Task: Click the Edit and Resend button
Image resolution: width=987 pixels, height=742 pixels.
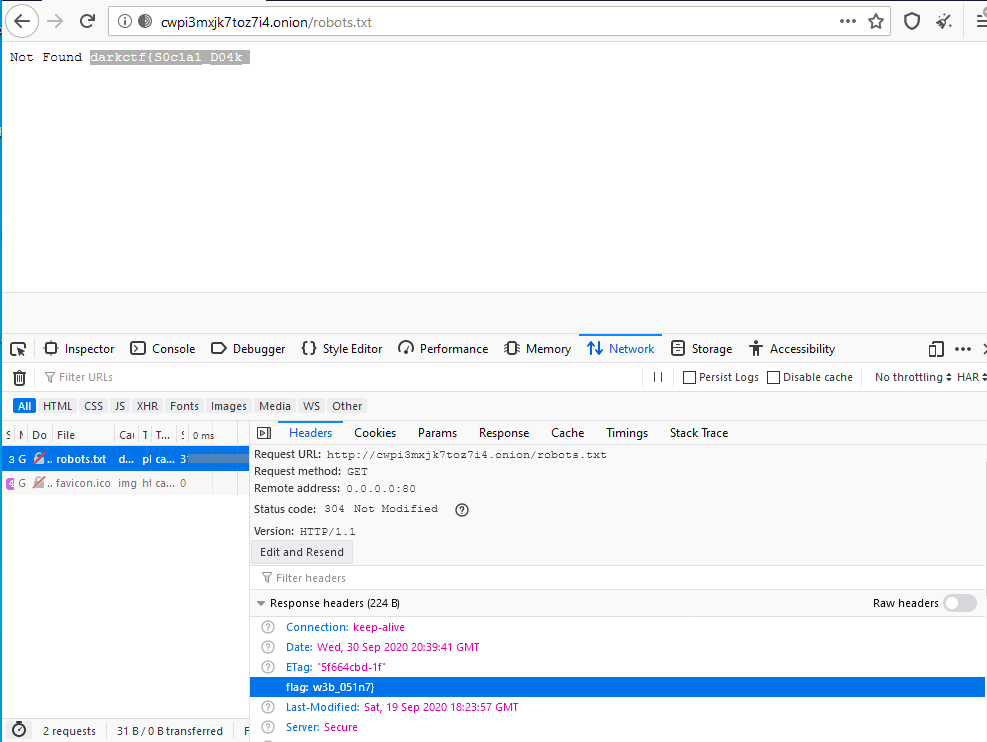Action: [x=302, y=552]
